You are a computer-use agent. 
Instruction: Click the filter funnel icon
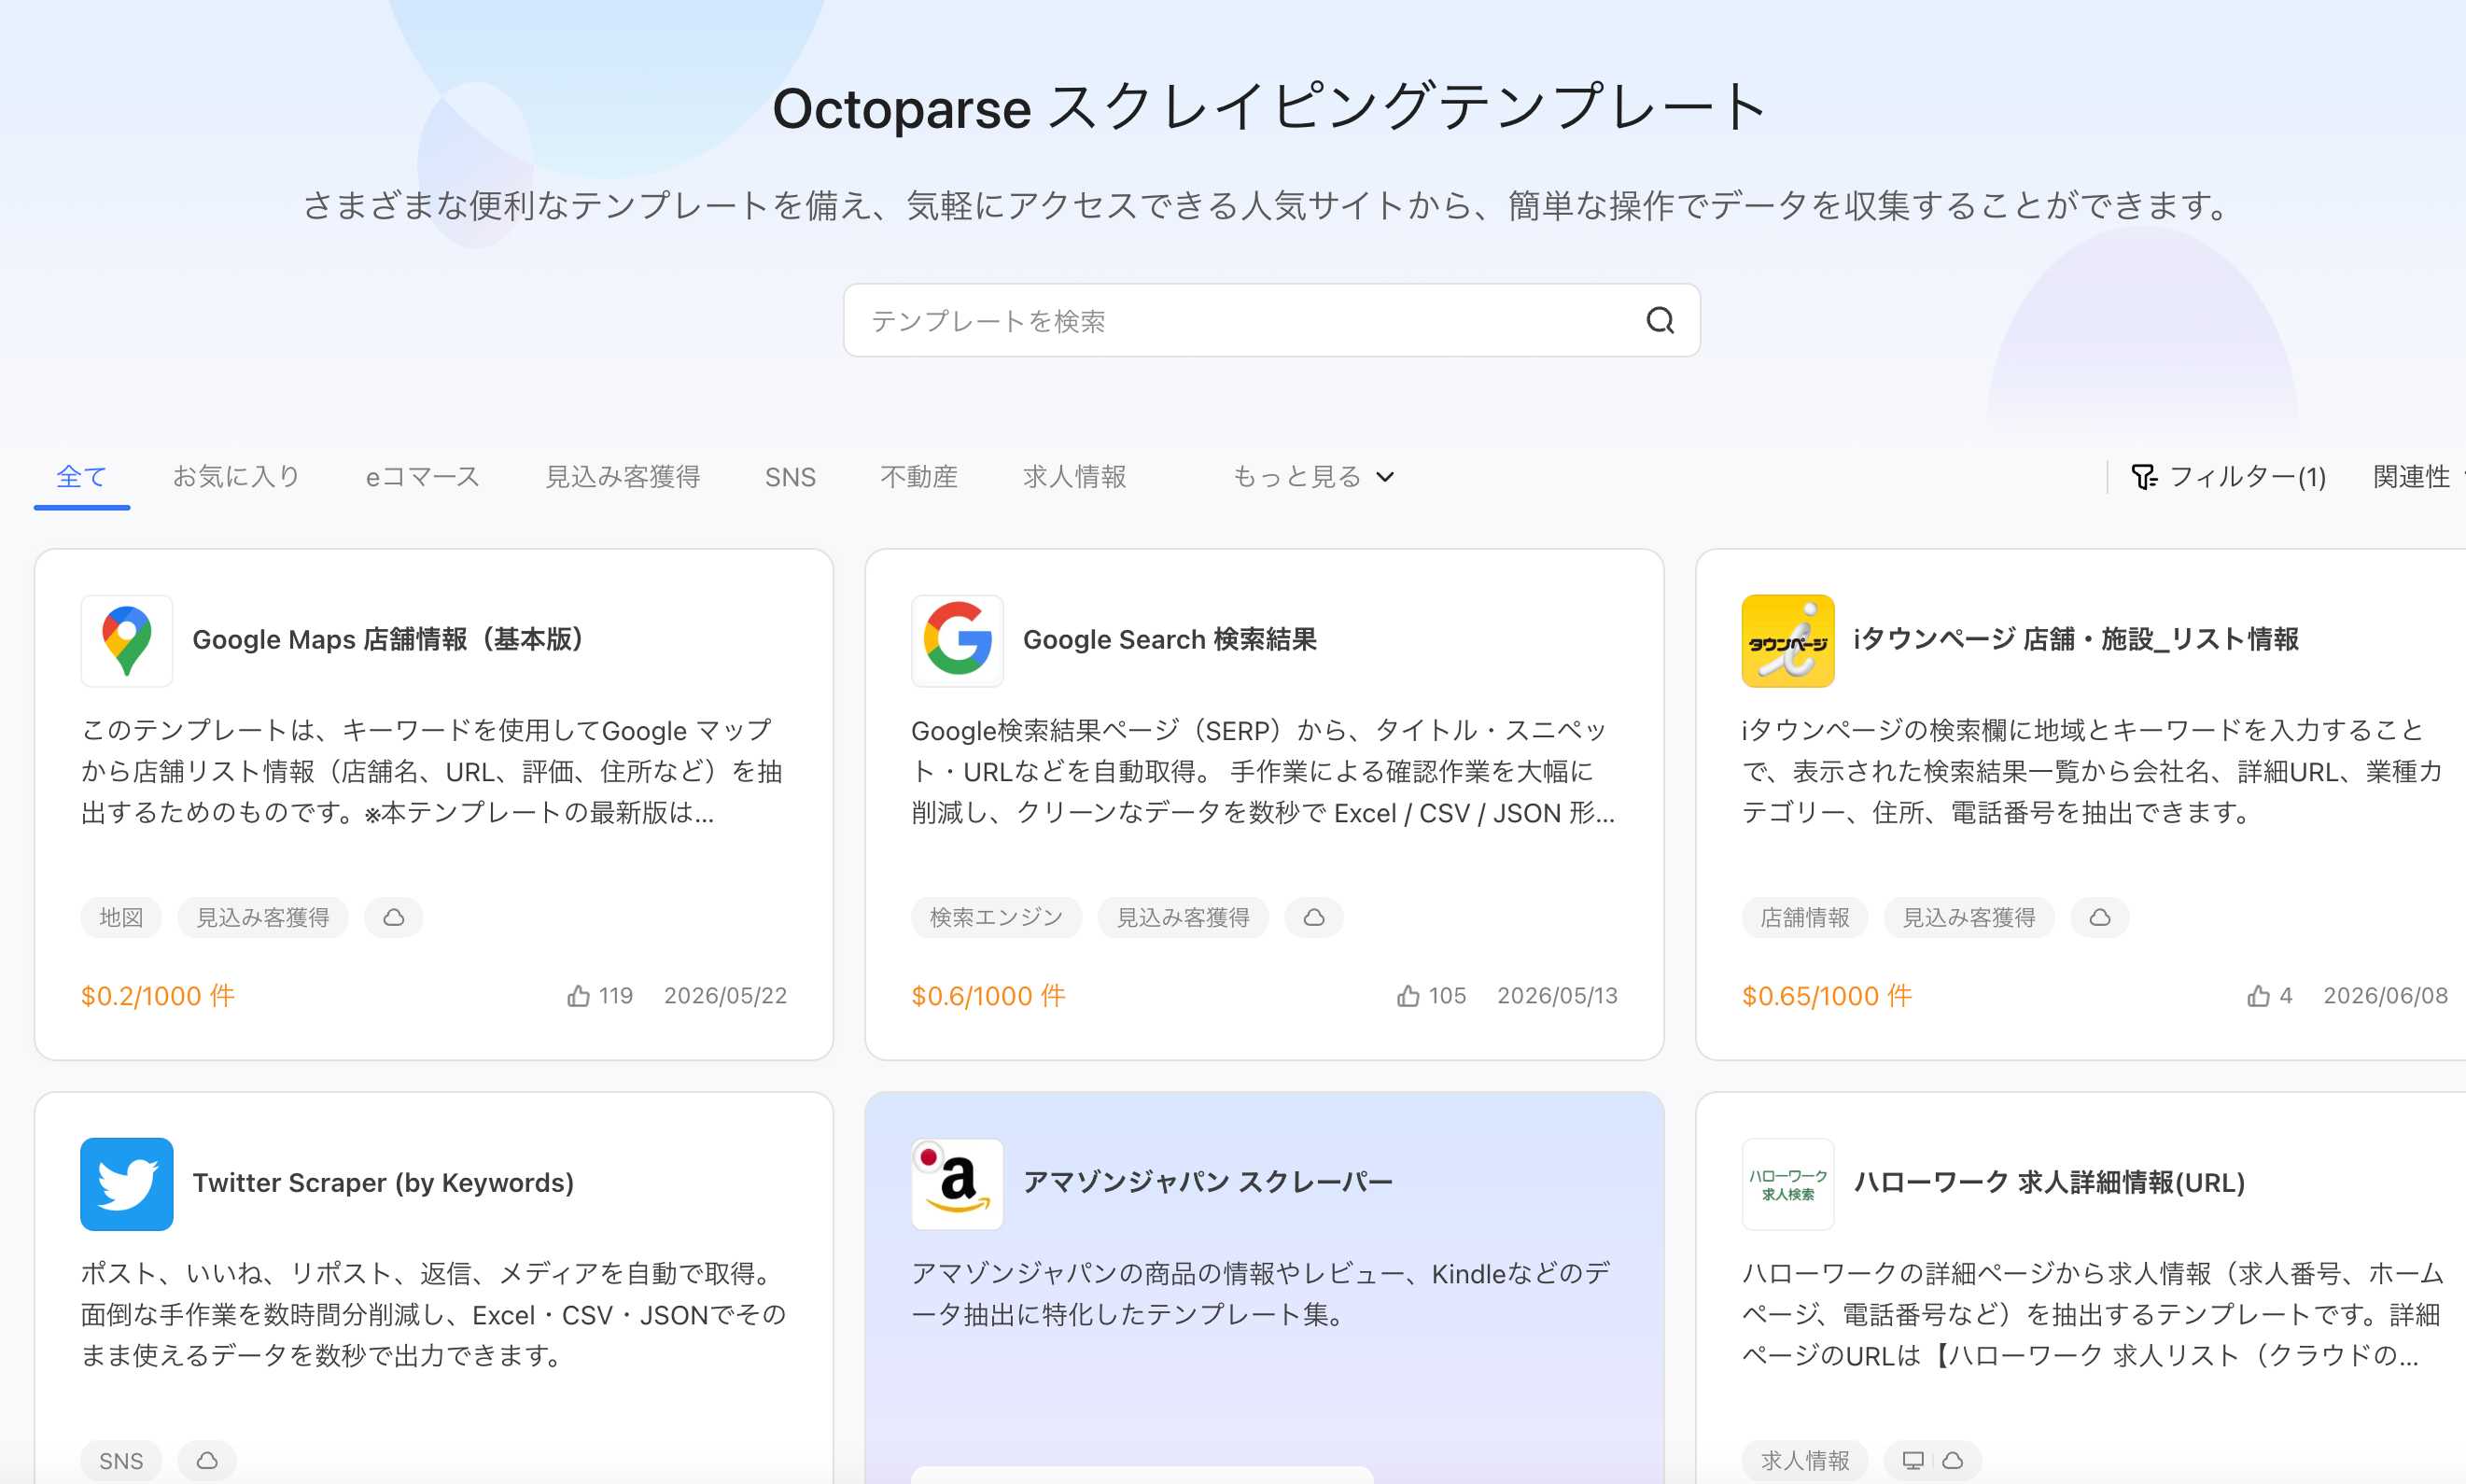click(x=2143, y=477)
